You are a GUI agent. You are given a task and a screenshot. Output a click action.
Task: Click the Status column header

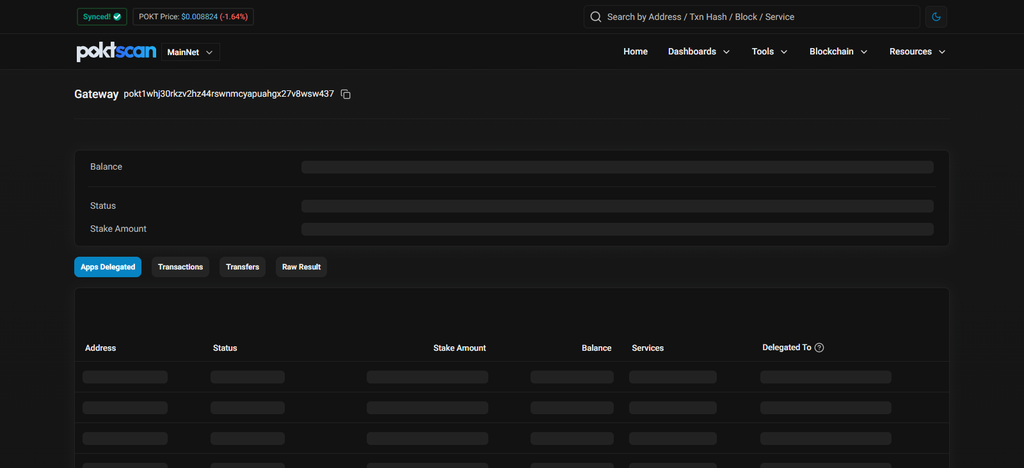(x=225, y=348)
